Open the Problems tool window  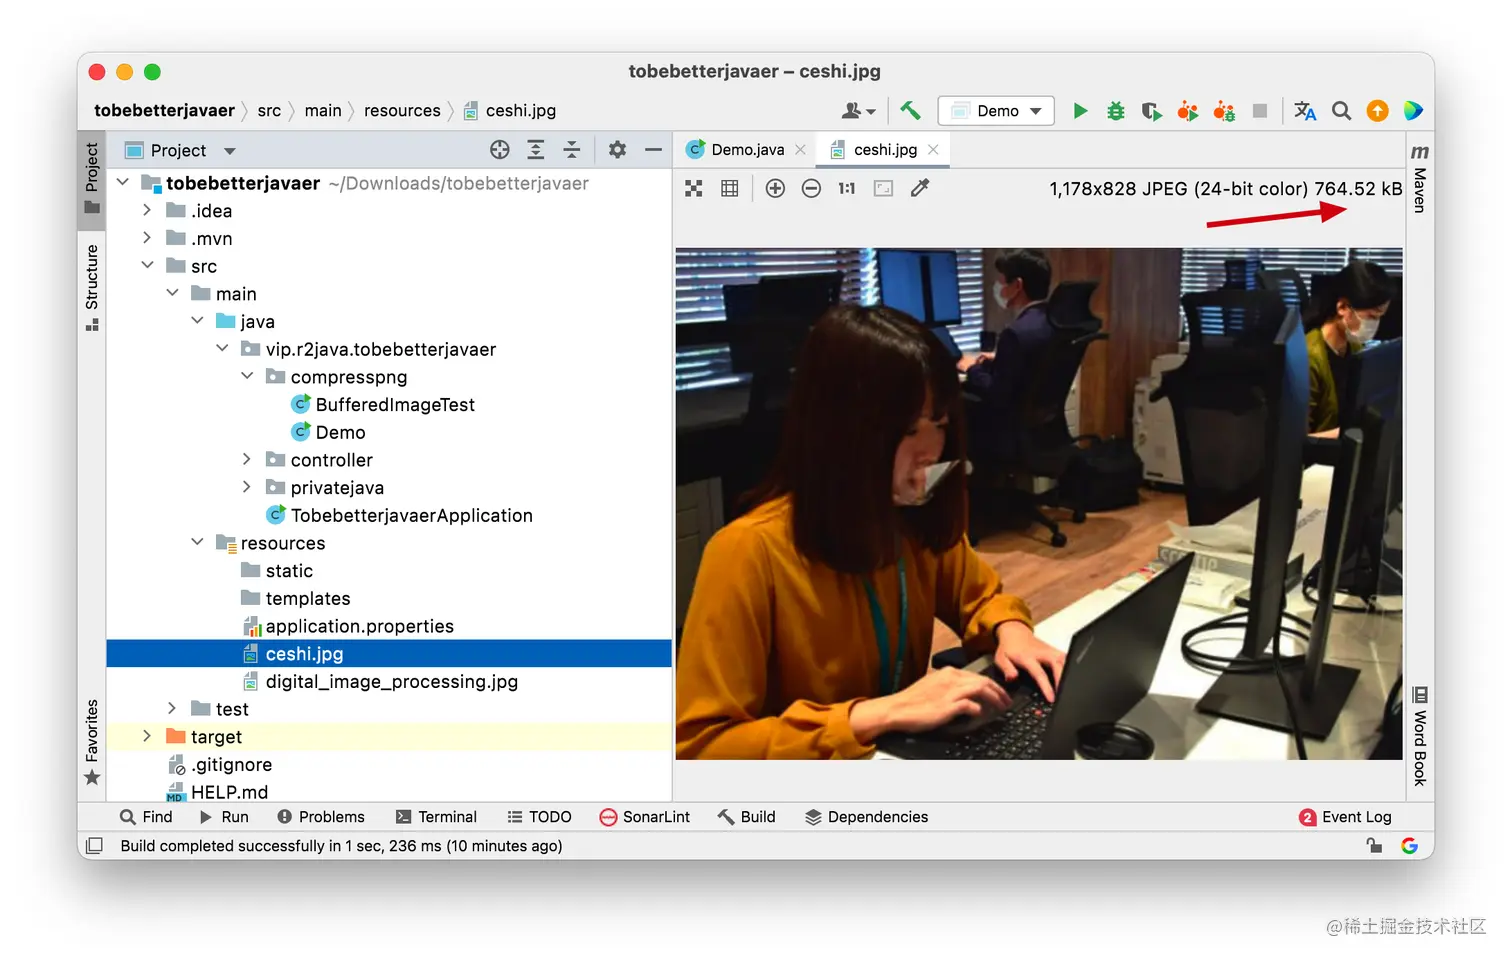pos(321,817)
